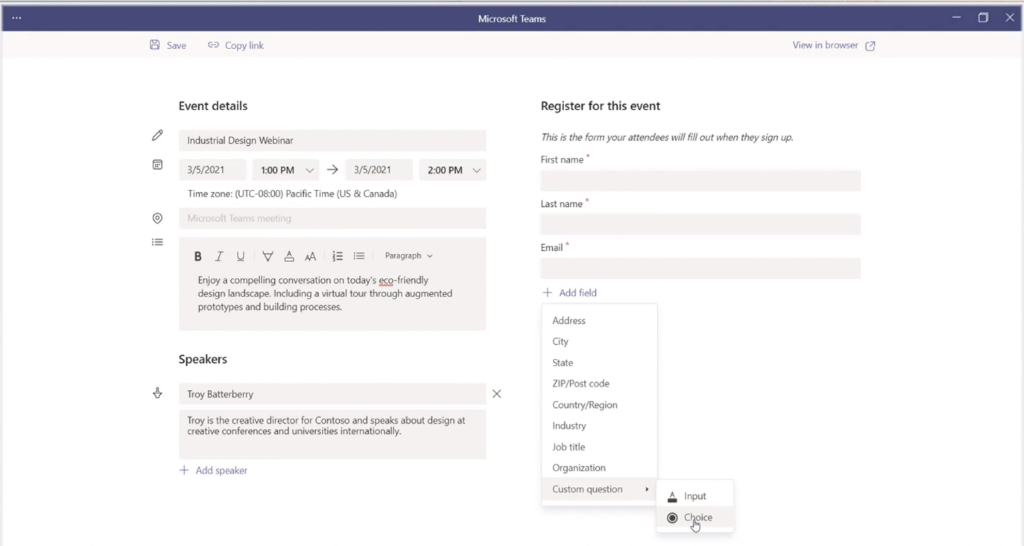Open View in browser external icon

(870, 46)
